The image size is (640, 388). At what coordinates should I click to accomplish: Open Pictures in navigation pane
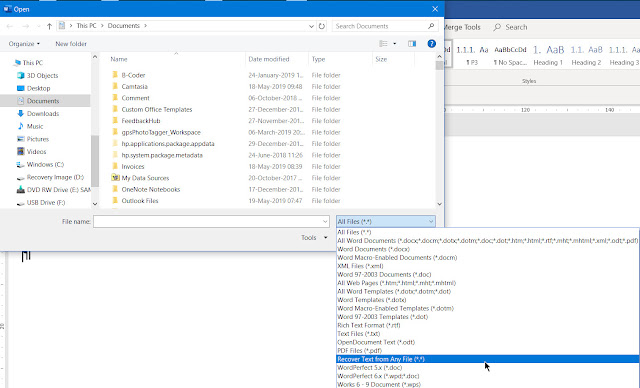point(38,139)
